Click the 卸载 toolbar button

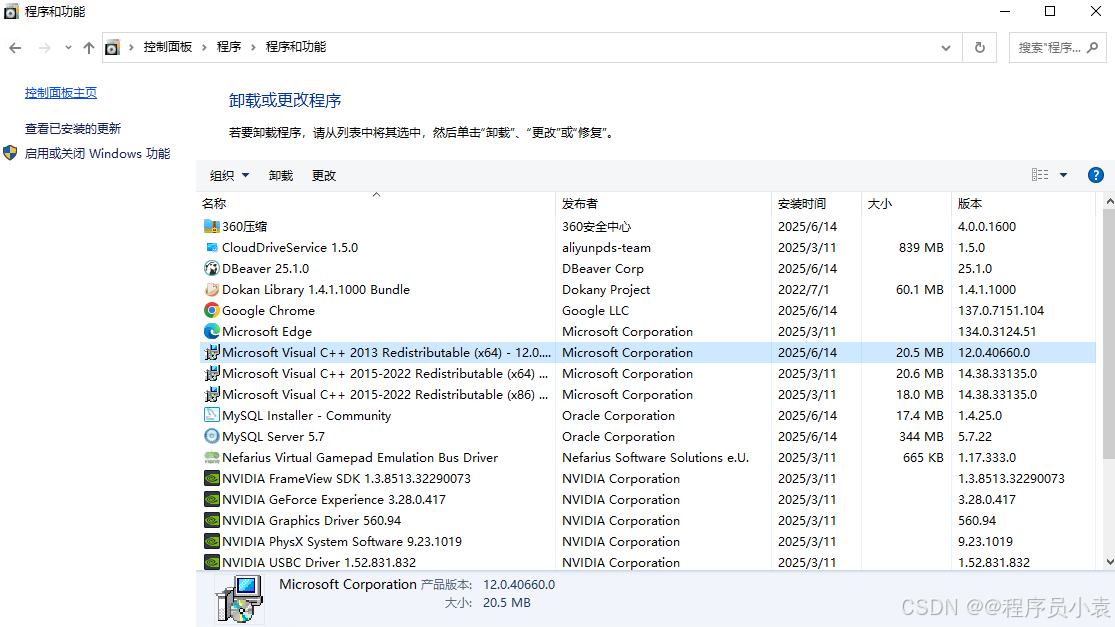(281, 176)
